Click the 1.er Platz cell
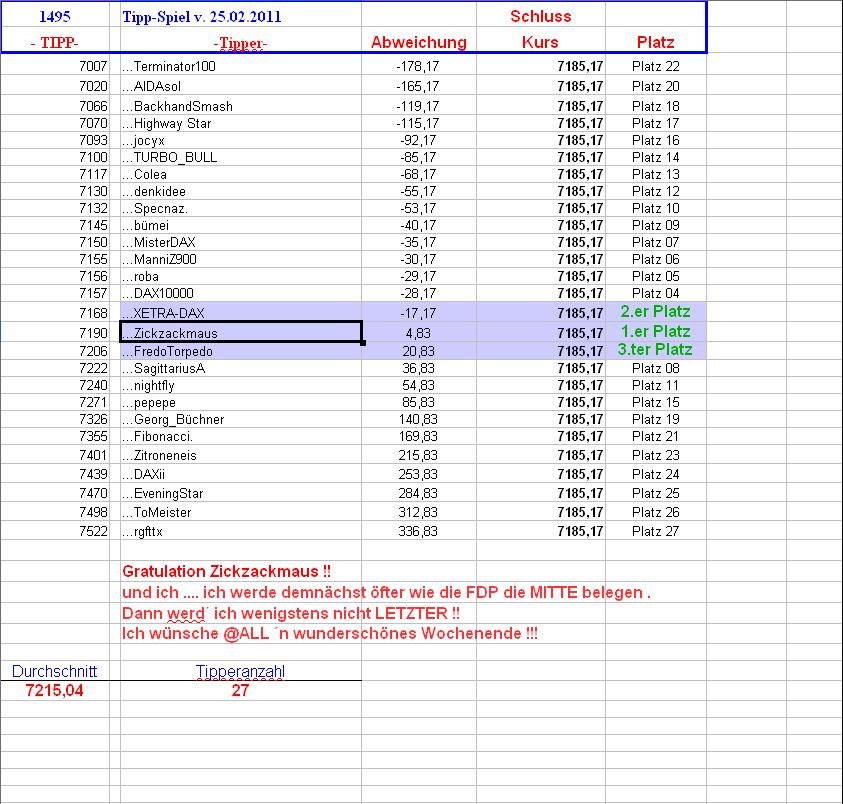Viewport: 843px width, 804px height. [655, 331]
